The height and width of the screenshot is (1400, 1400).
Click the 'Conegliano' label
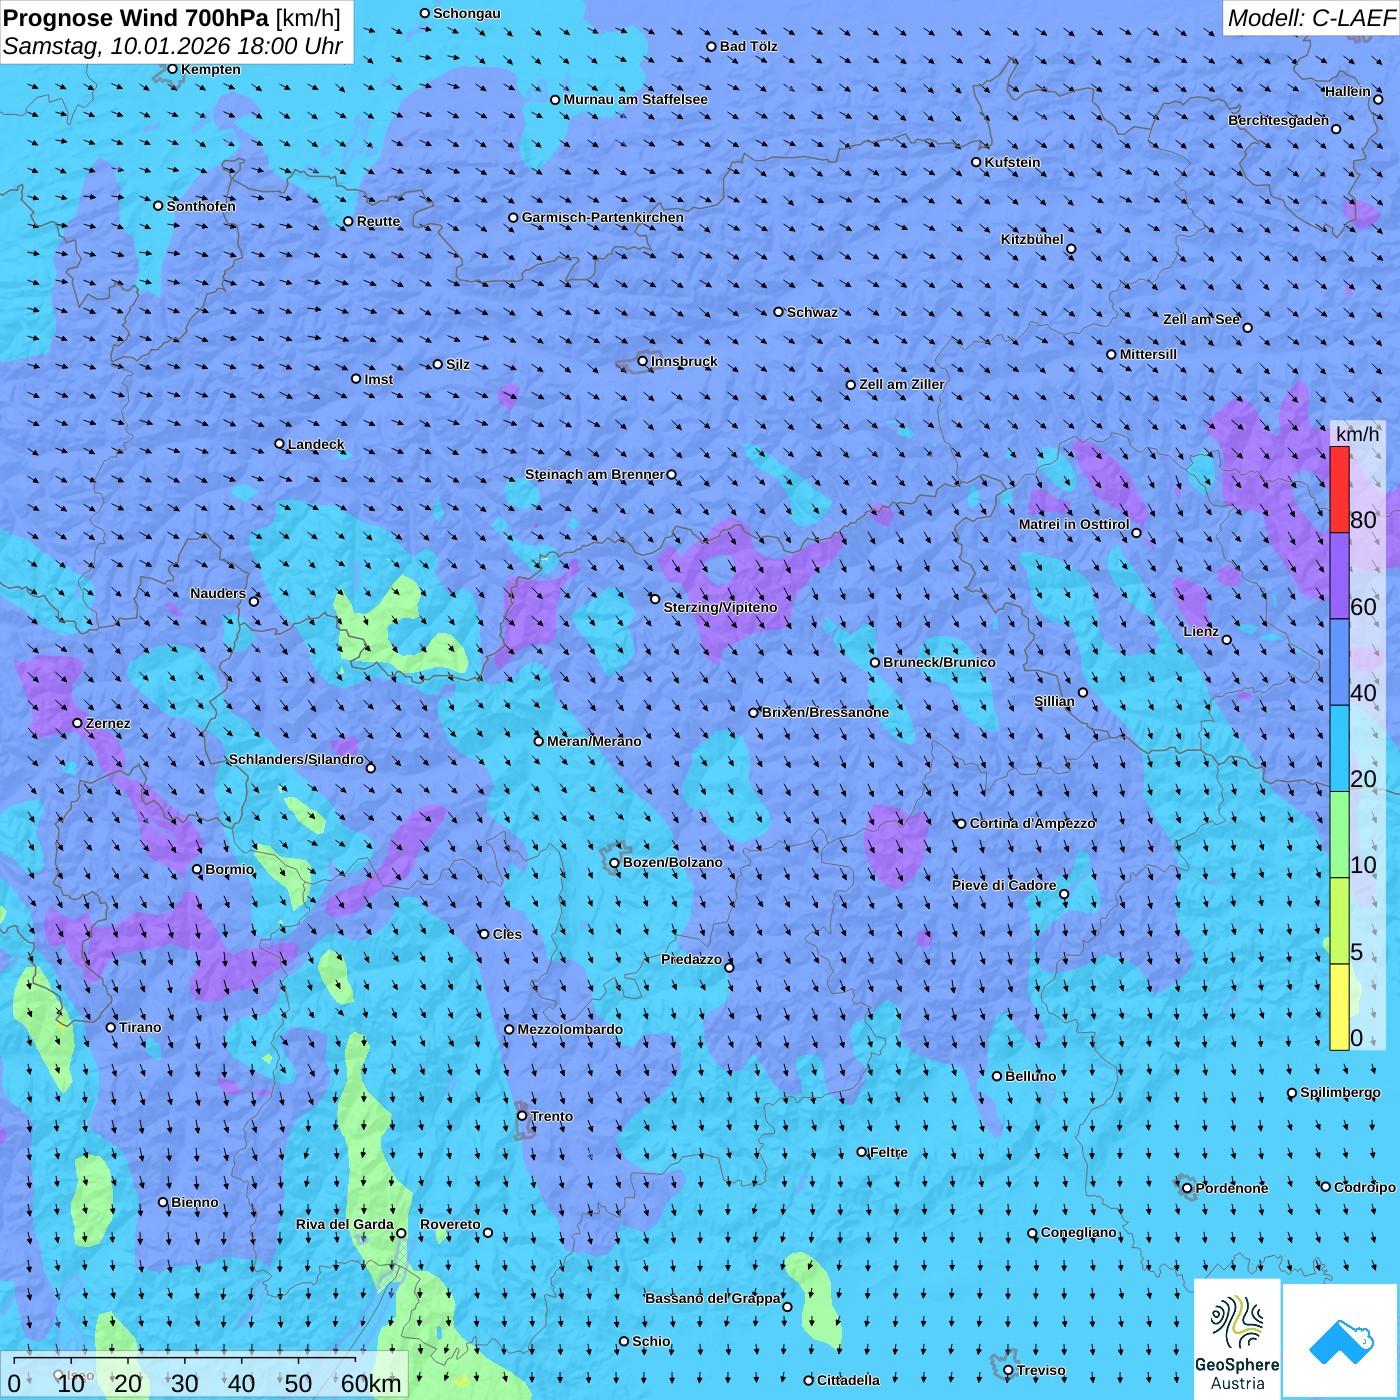point(1078,1232)
